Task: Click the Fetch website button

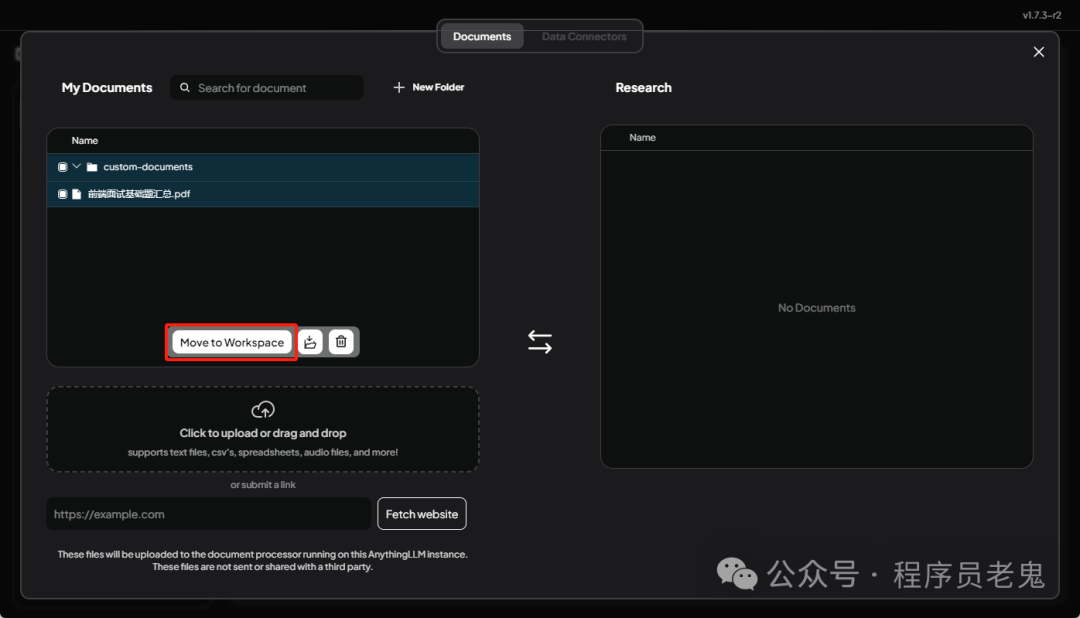Action: point(422,514)
